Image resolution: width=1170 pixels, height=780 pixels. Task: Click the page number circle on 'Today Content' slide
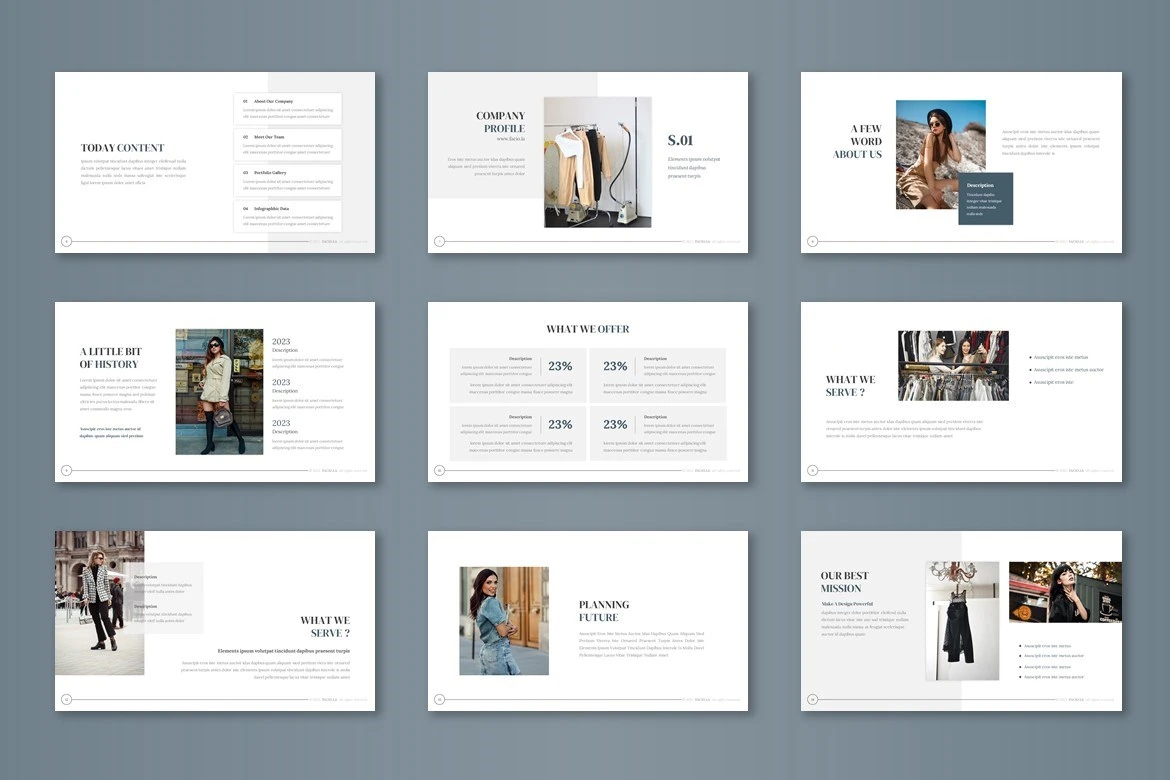[67, 241]
